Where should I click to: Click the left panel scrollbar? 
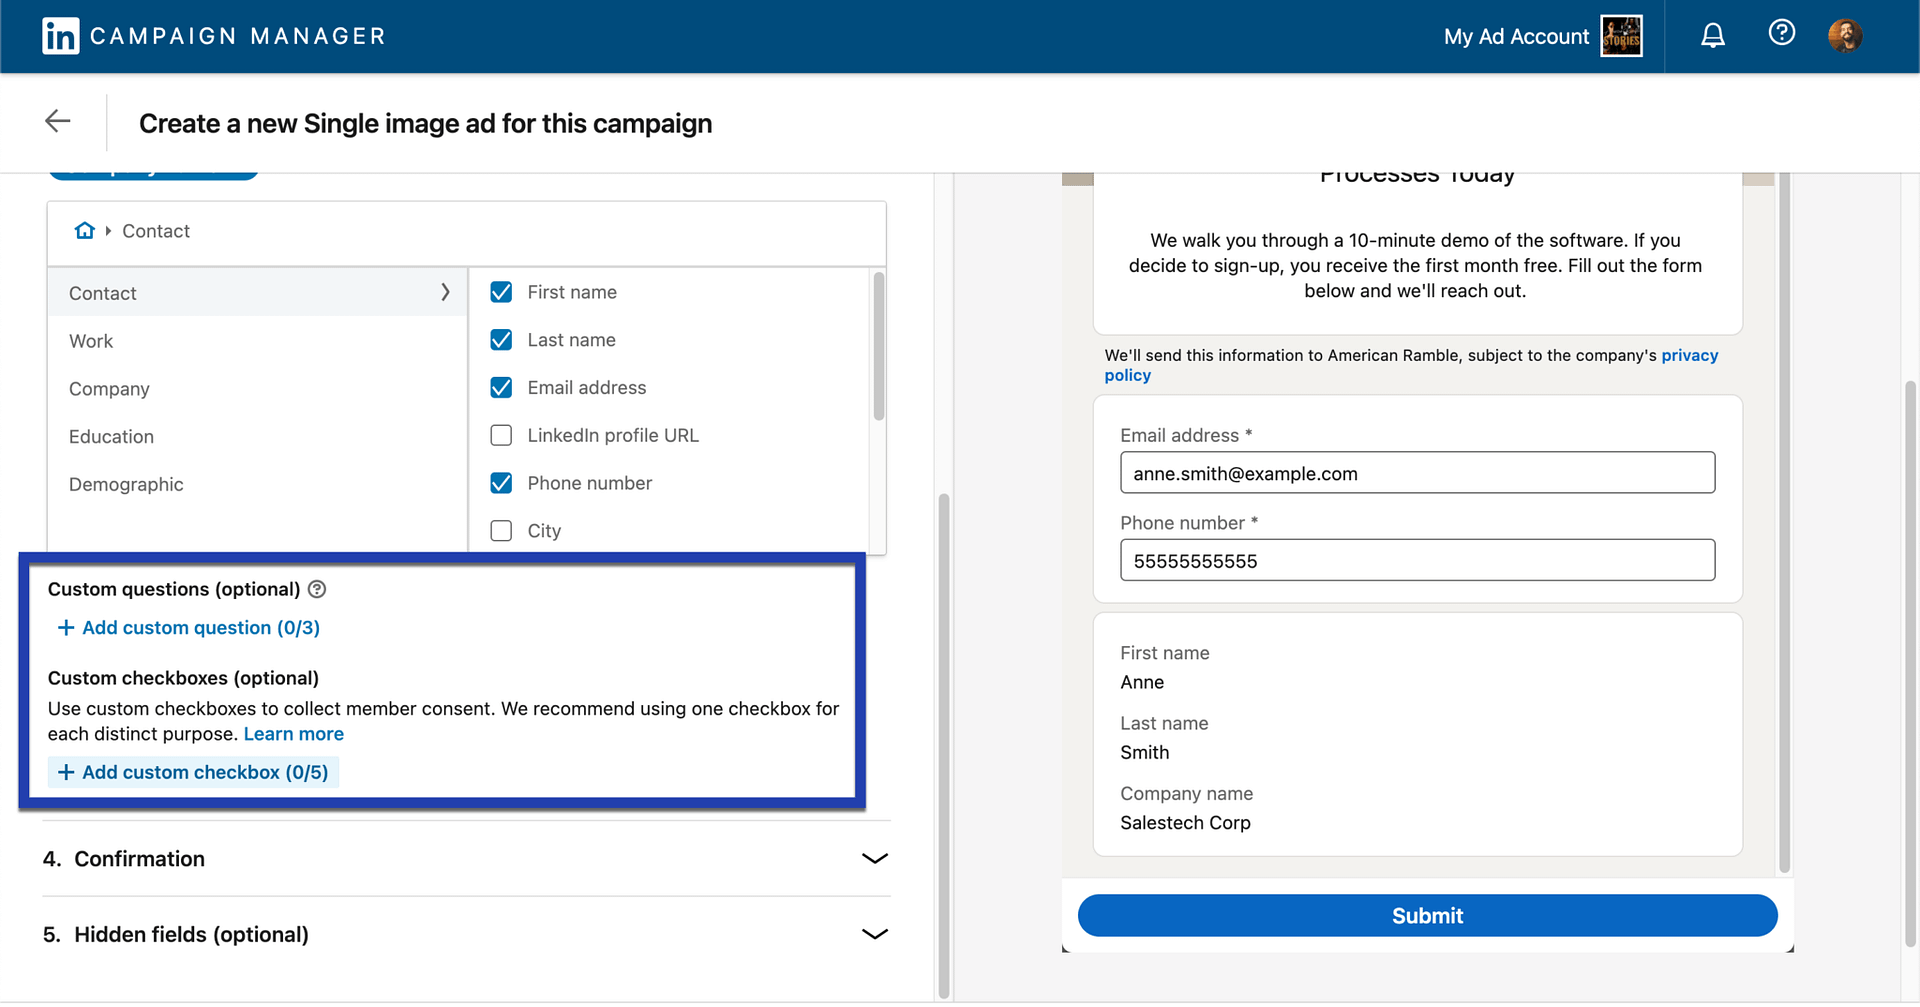click(x=943, y=745)
